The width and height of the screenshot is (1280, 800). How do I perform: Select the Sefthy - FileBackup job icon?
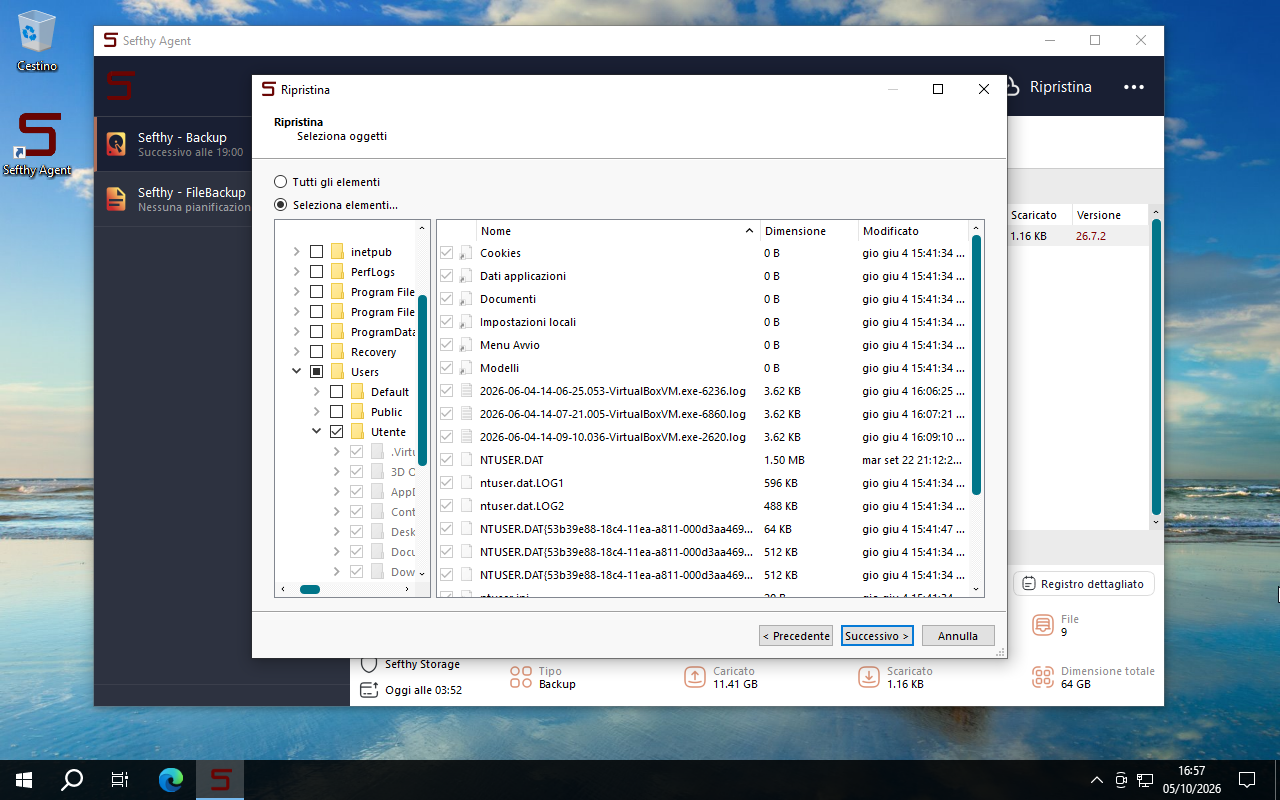[x=116, y=199]
